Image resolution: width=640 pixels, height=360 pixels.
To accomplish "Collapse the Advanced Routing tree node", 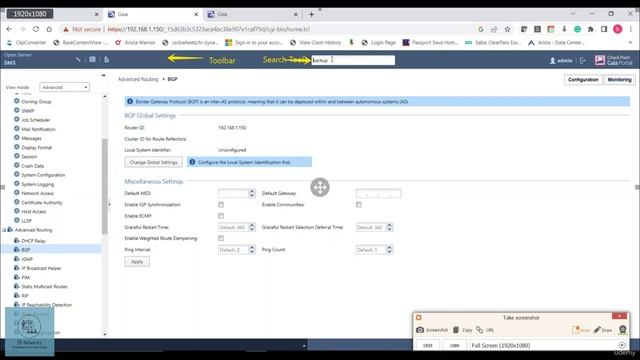I will click(4, 230).
